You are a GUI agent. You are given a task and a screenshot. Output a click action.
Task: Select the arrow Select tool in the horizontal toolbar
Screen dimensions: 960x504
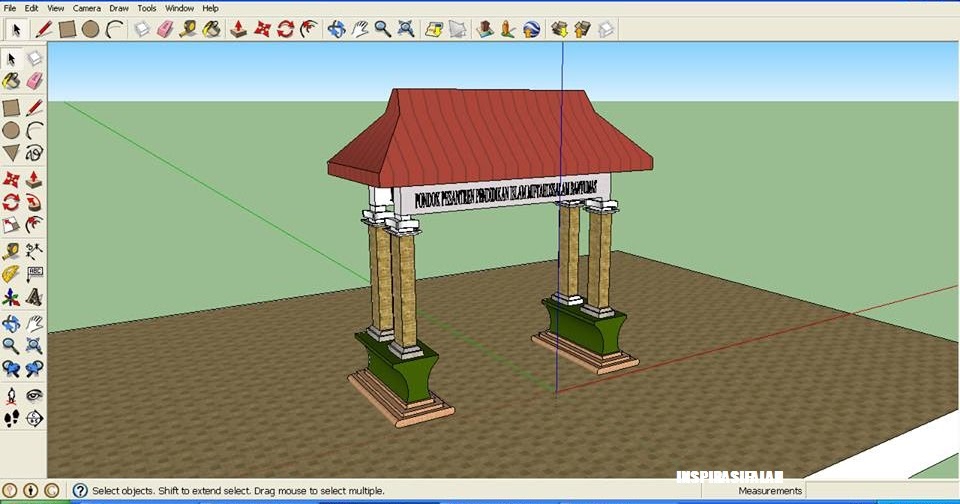[17, 29]
